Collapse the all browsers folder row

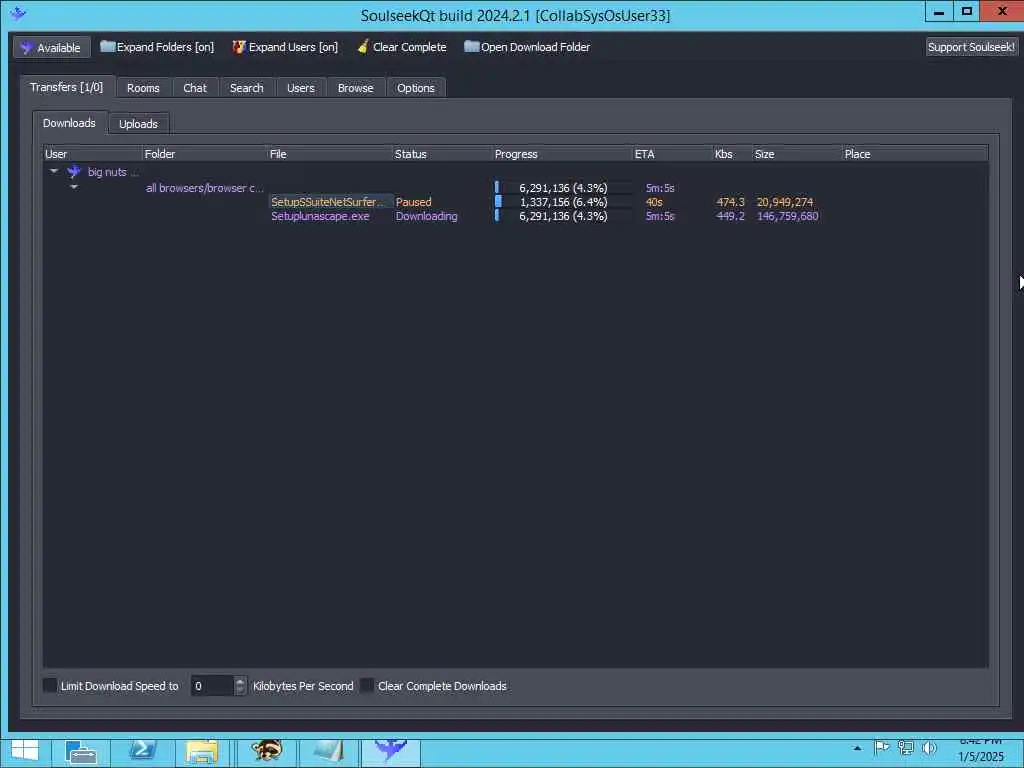coord(74,187)
